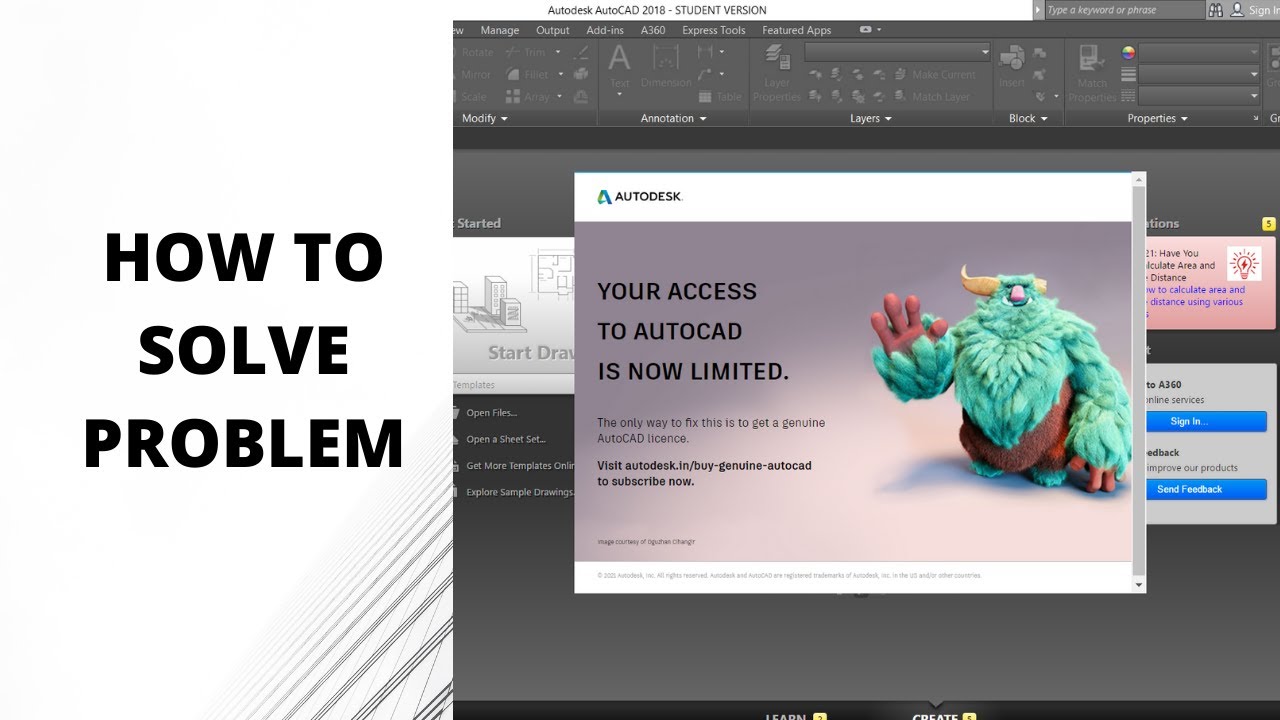Switch to the Add-ins ribbon tab

605,30
